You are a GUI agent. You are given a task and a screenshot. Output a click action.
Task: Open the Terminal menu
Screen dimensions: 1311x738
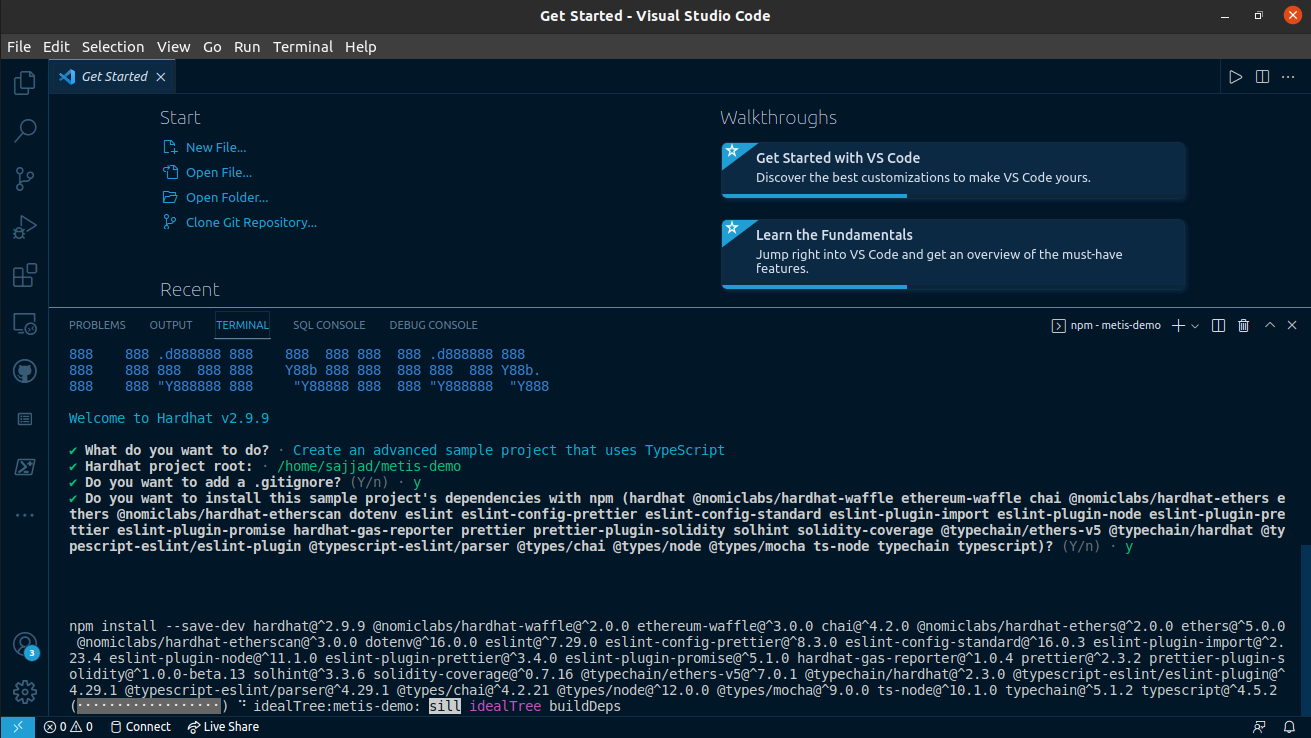(302, 47)
